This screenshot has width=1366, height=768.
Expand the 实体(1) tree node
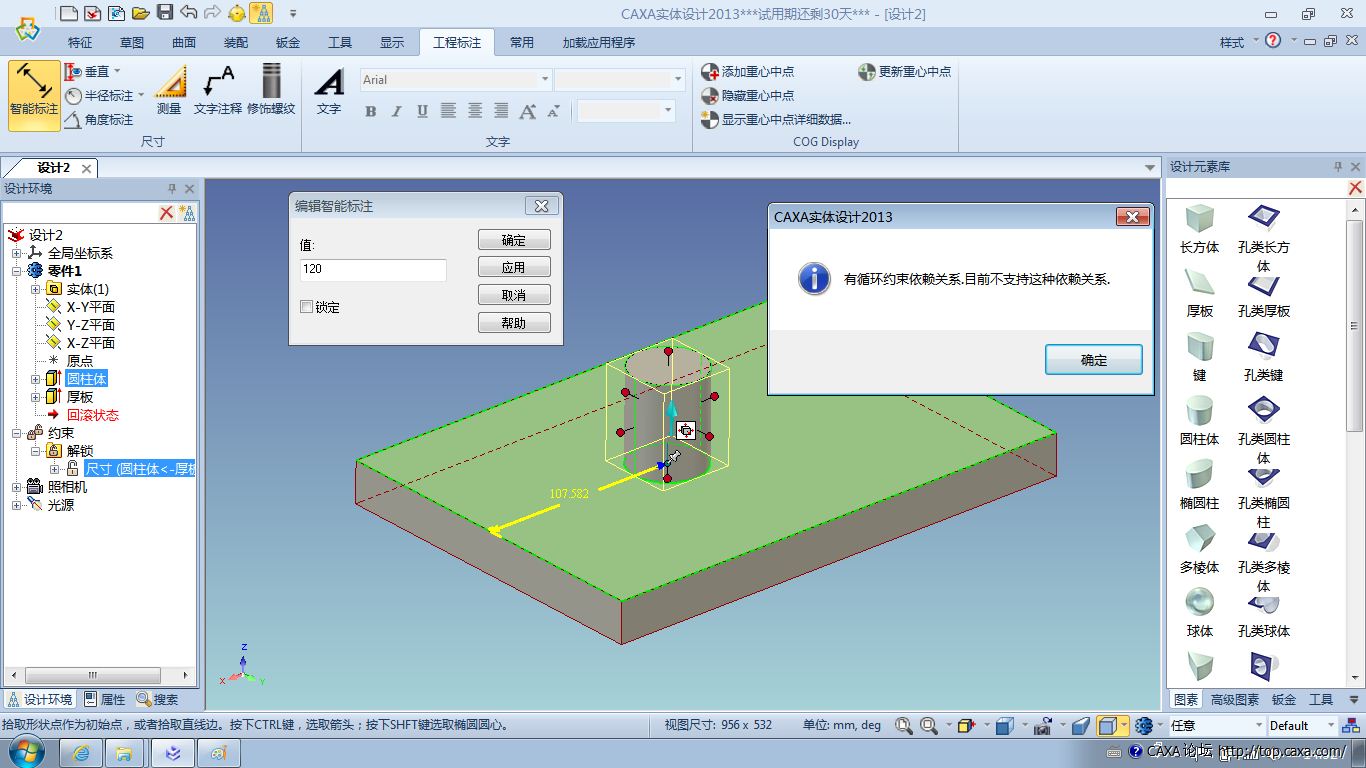(35, 289)
